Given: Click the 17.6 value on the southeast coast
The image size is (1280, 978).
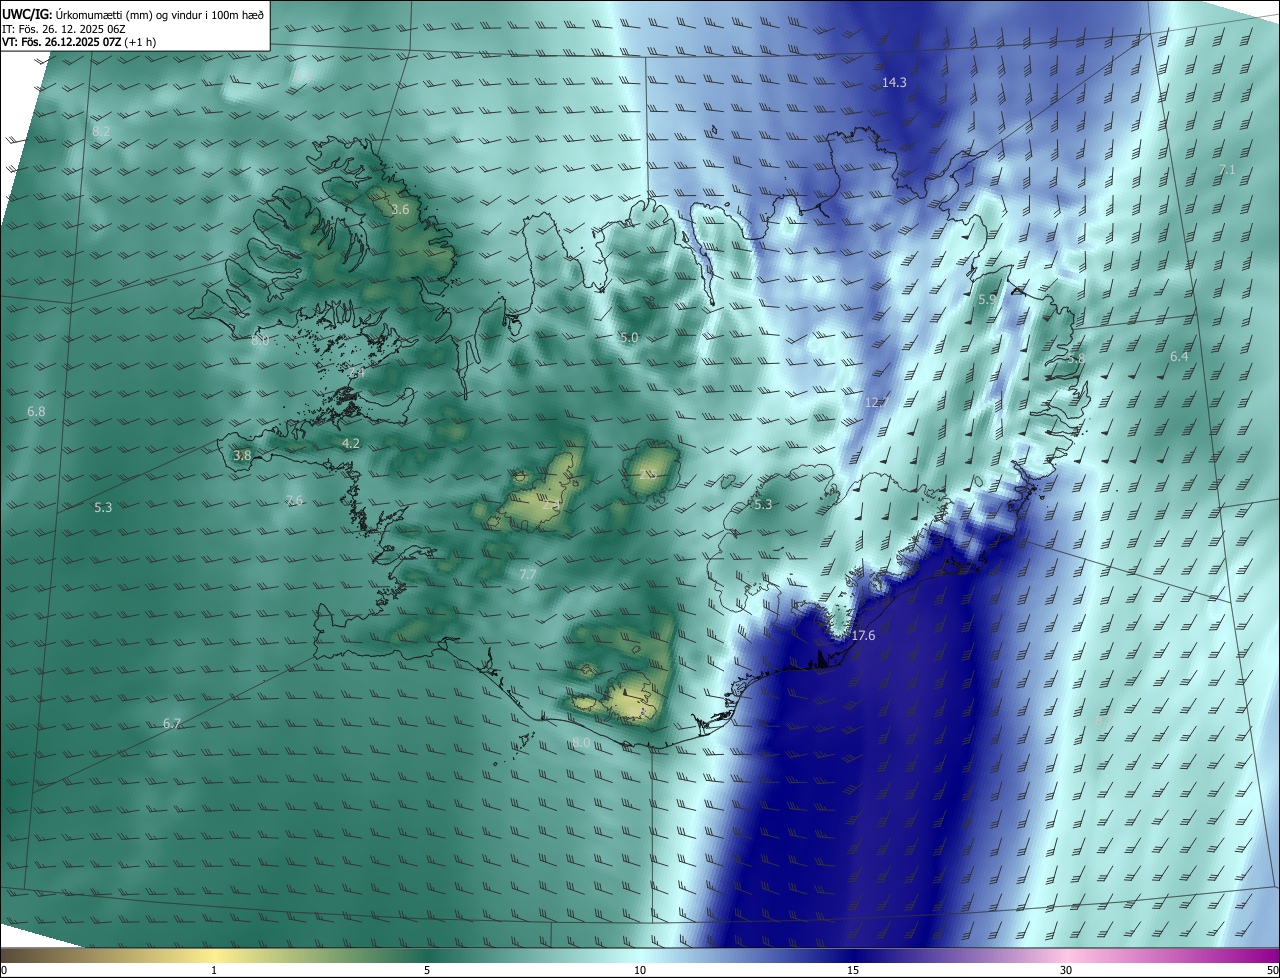Looking at the screenshot, I should 863,636.
